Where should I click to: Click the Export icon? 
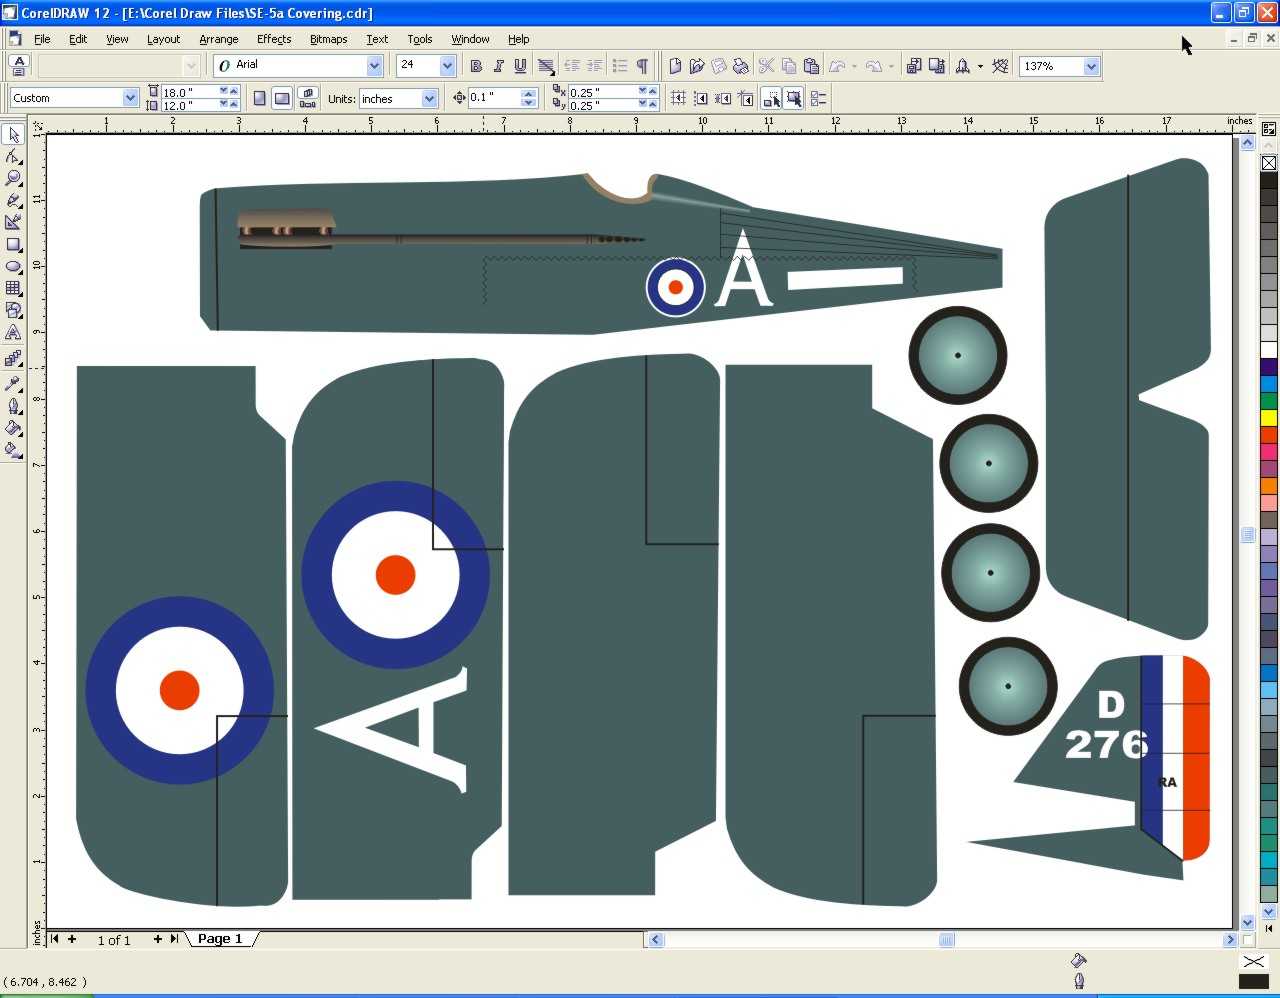[937, 66]
